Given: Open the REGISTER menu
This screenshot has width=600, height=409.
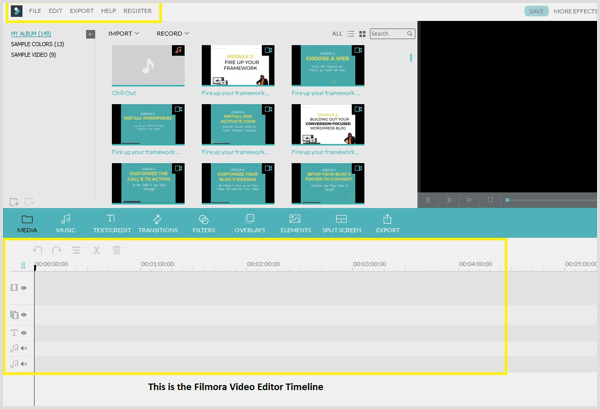Looking at the screenshot, I should (x=137, y=11).
